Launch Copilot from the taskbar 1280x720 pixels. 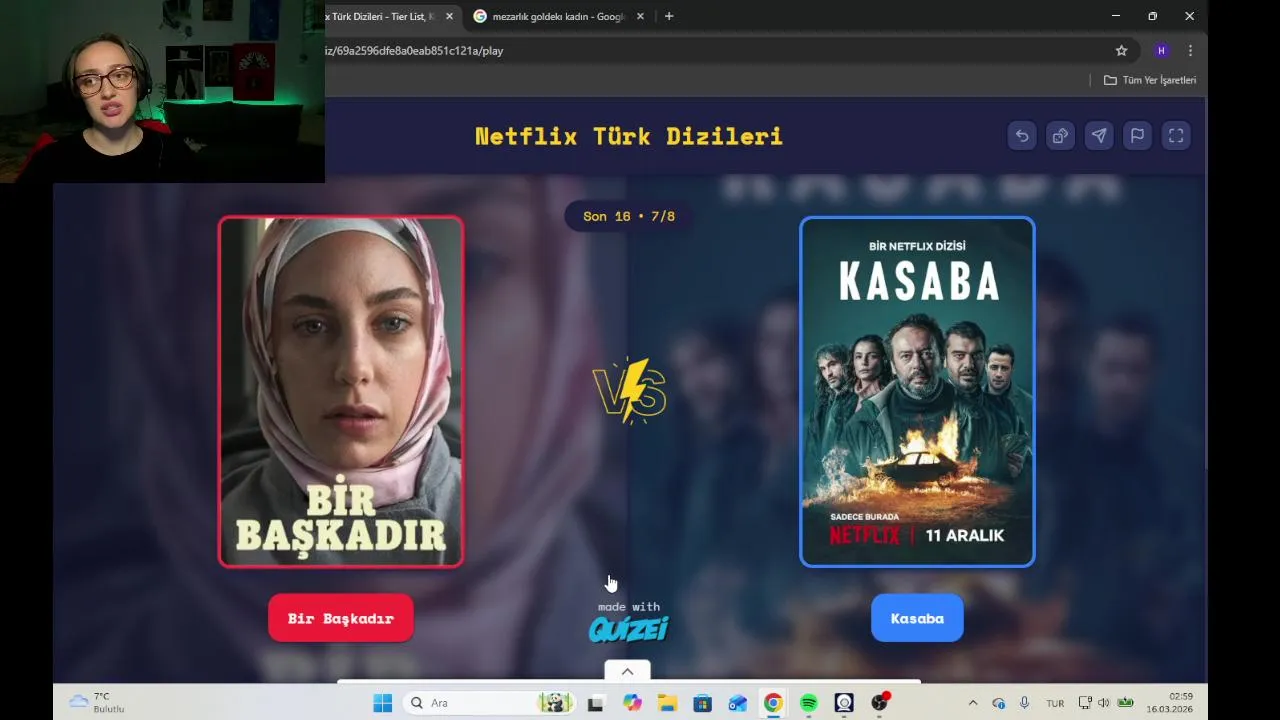pyautogui.click(x=632, y=703)
